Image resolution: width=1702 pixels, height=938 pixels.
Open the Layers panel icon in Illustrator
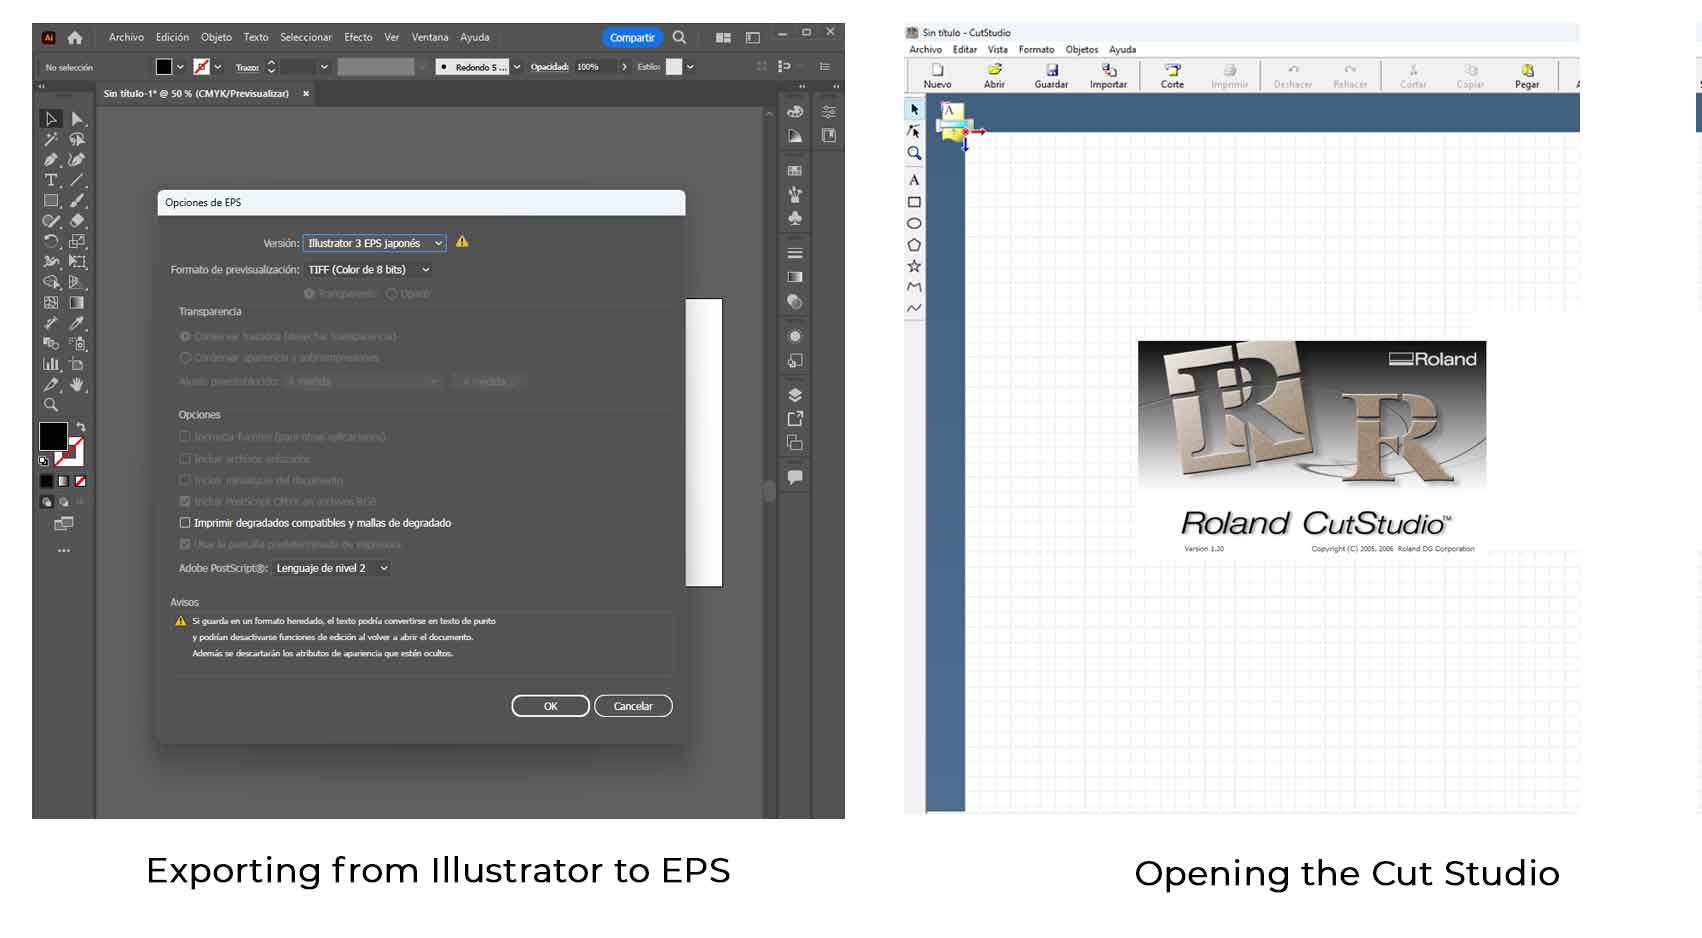795,395
